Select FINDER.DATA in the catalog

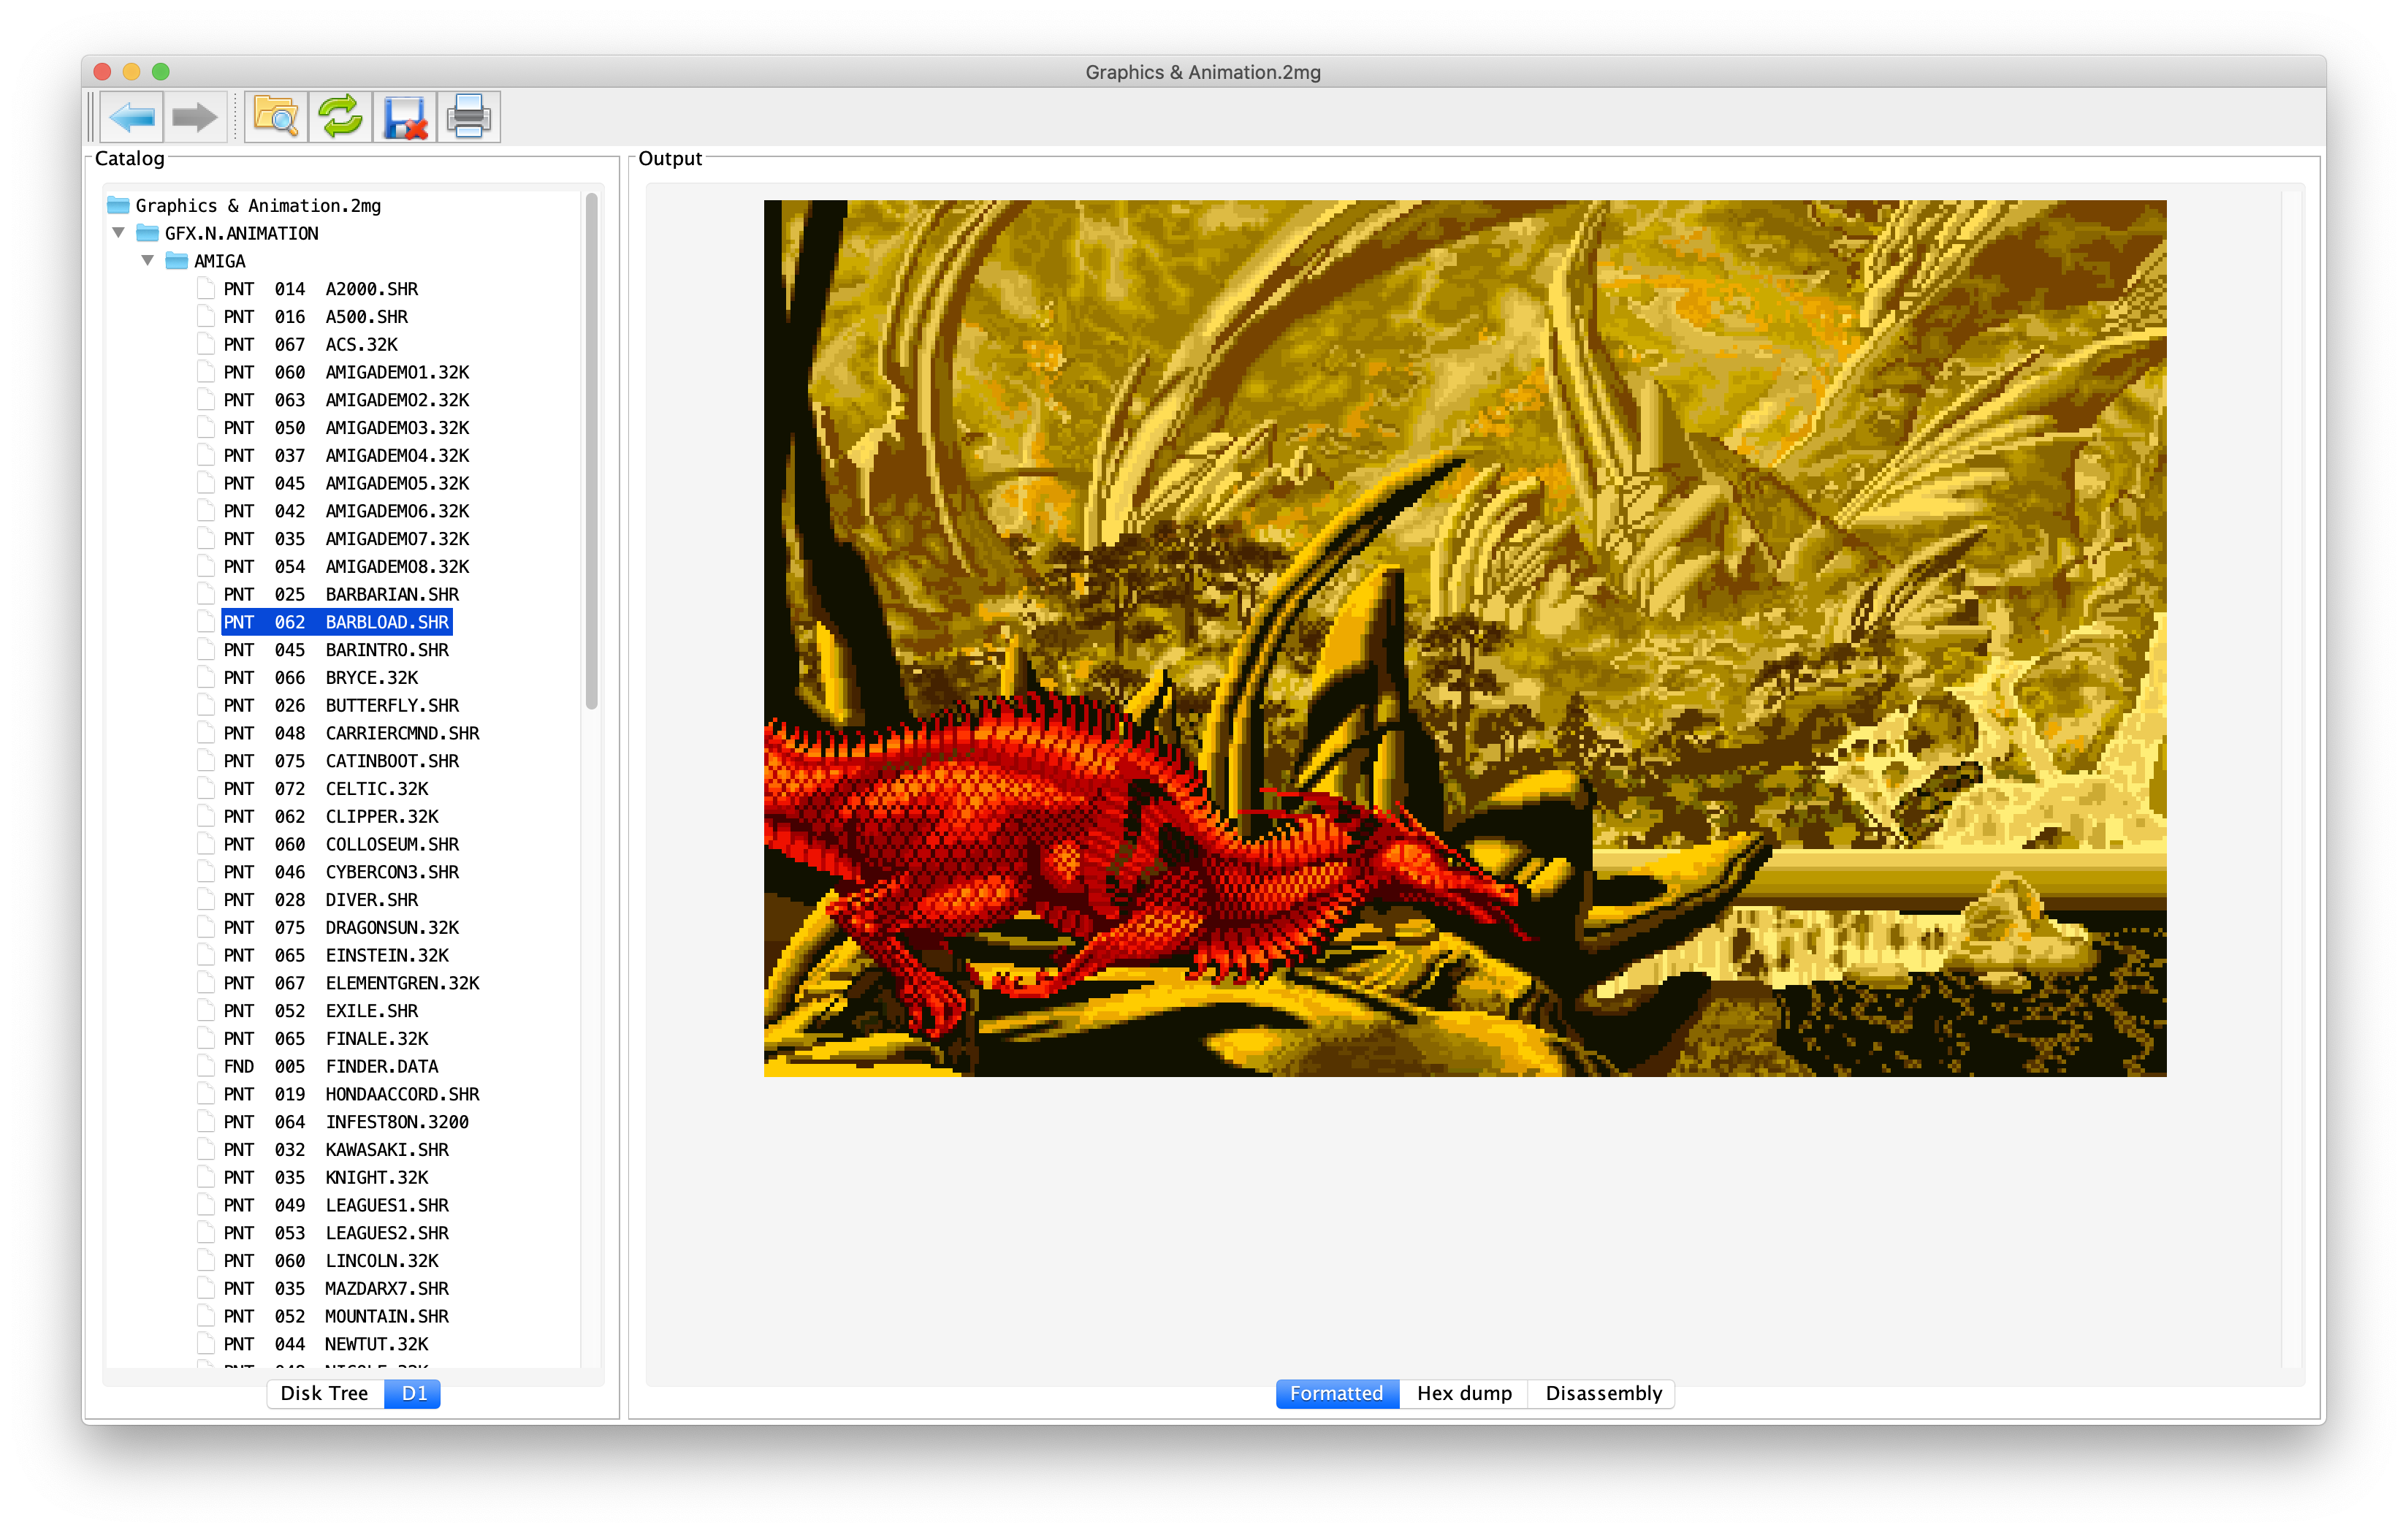(x=381, y=1066)
